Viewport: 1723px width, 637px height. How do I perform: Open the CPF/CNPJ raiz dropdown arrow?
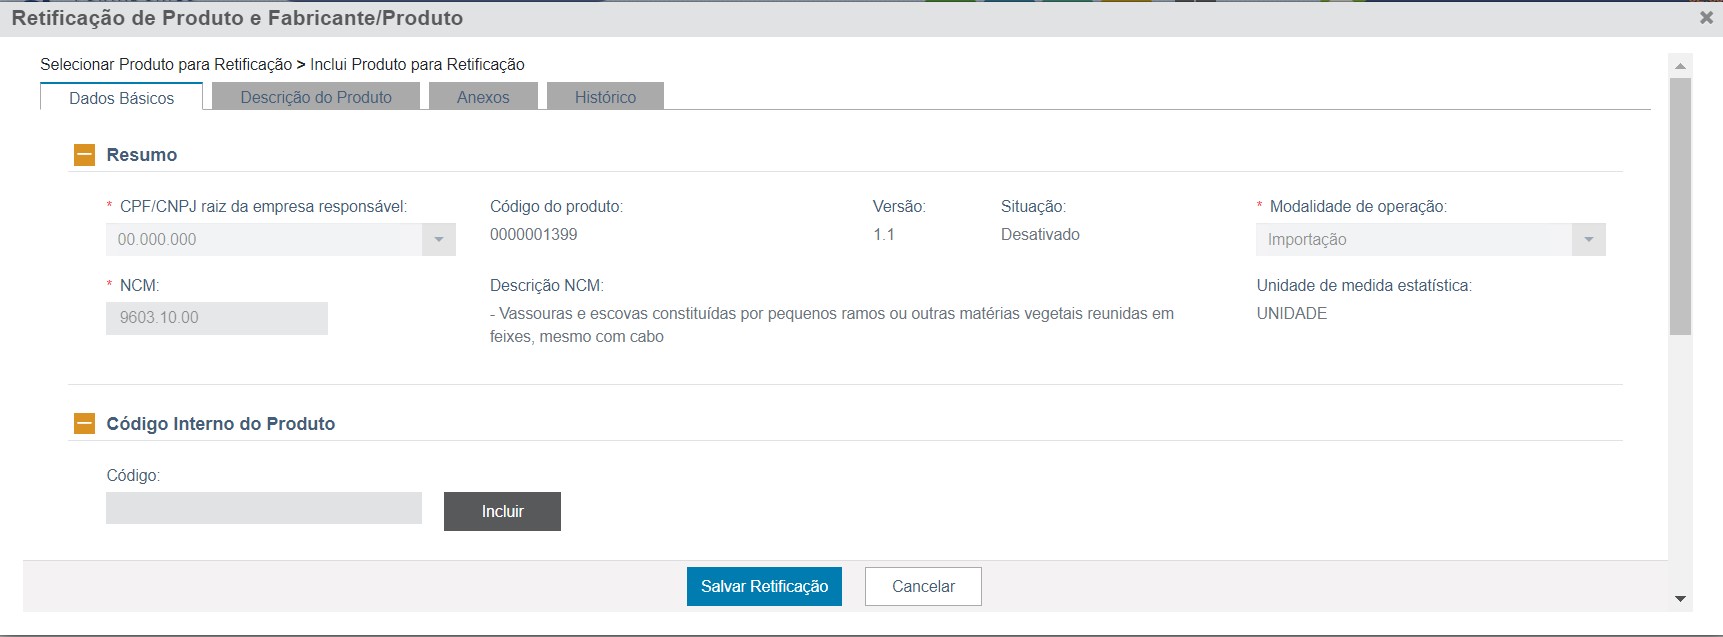point(439,239)
